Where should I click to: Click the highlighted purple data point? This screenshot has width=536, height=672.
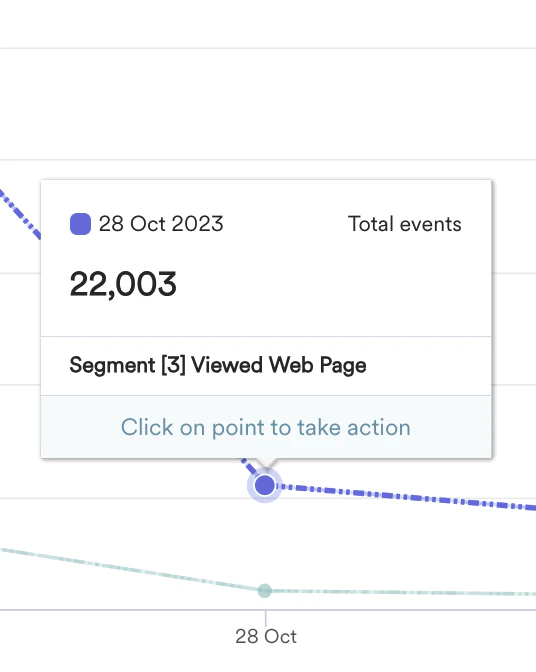[265, 486]
